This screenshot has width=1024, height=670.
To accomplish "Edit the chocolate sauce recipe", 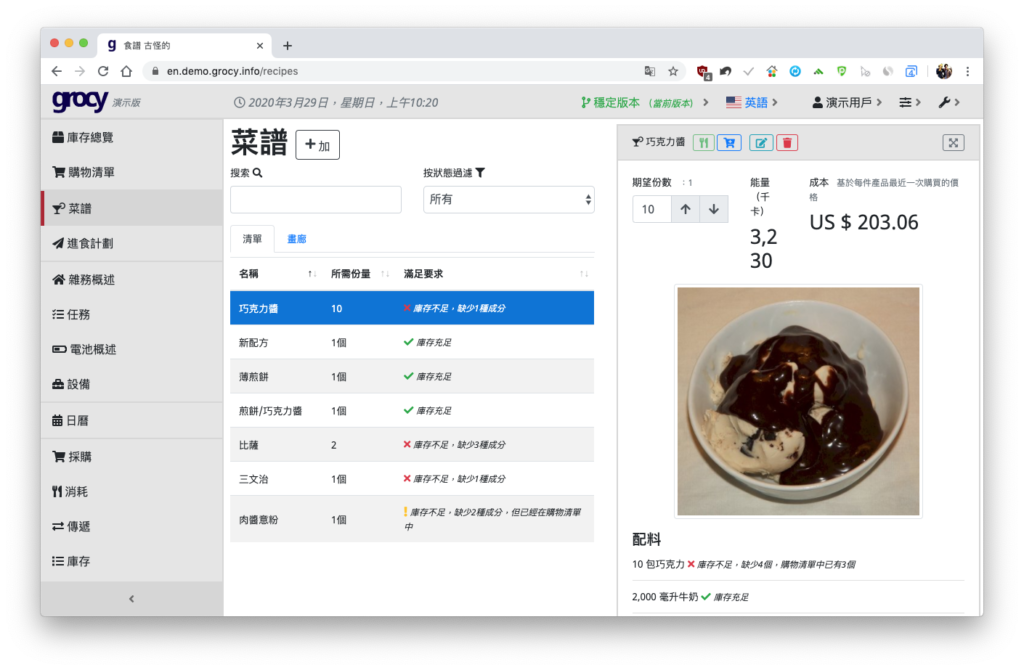I will [761, 142].
